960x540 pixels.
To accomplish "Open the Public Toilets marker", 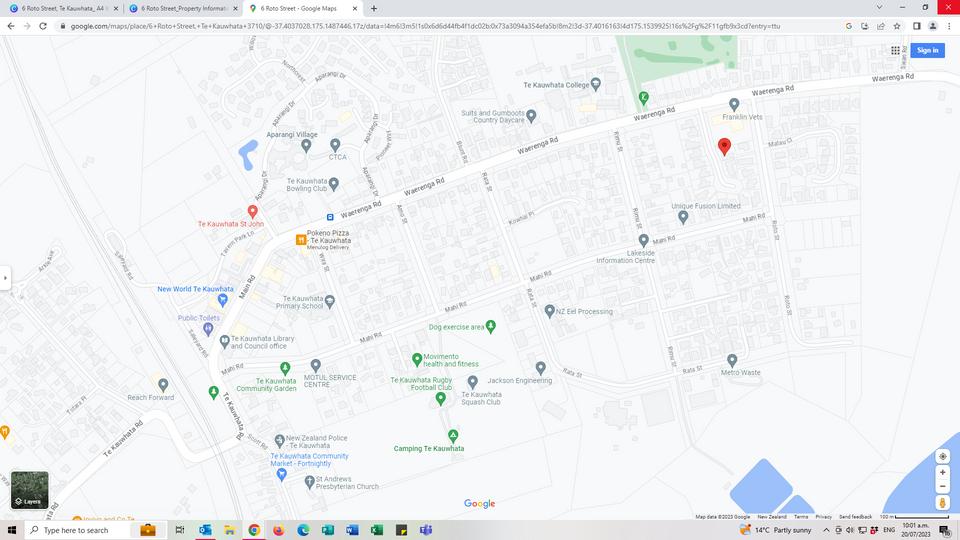I will click(x=208, y=329).
